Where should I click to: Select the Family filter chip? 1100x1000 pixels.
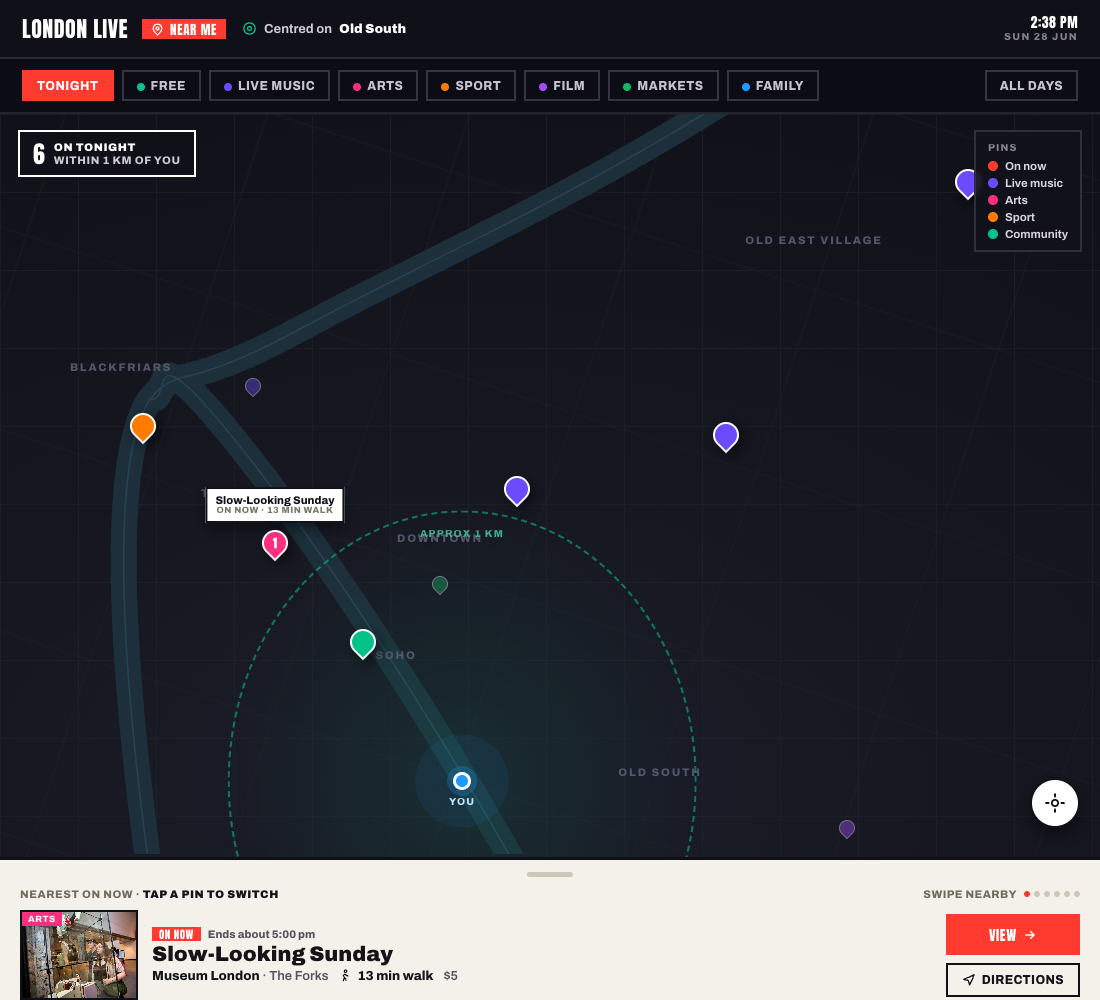772,86
